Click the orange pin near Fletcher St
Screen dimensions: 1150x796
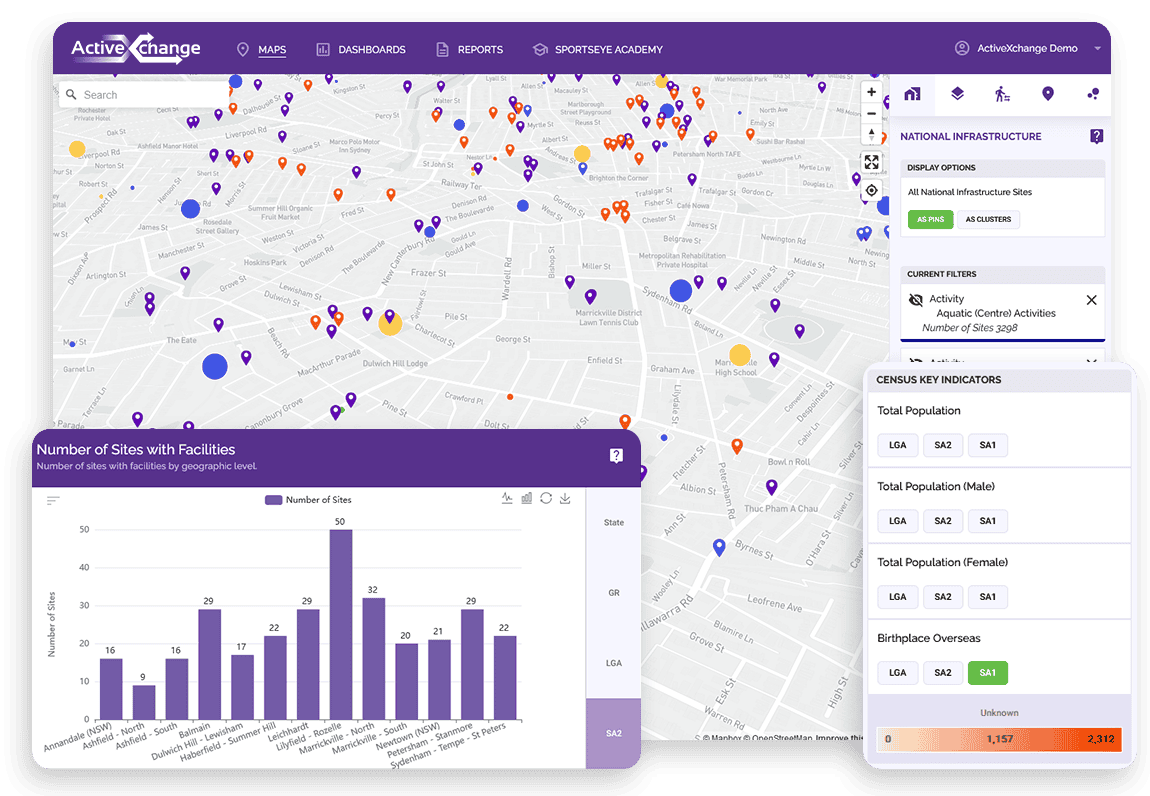[737, 446]
